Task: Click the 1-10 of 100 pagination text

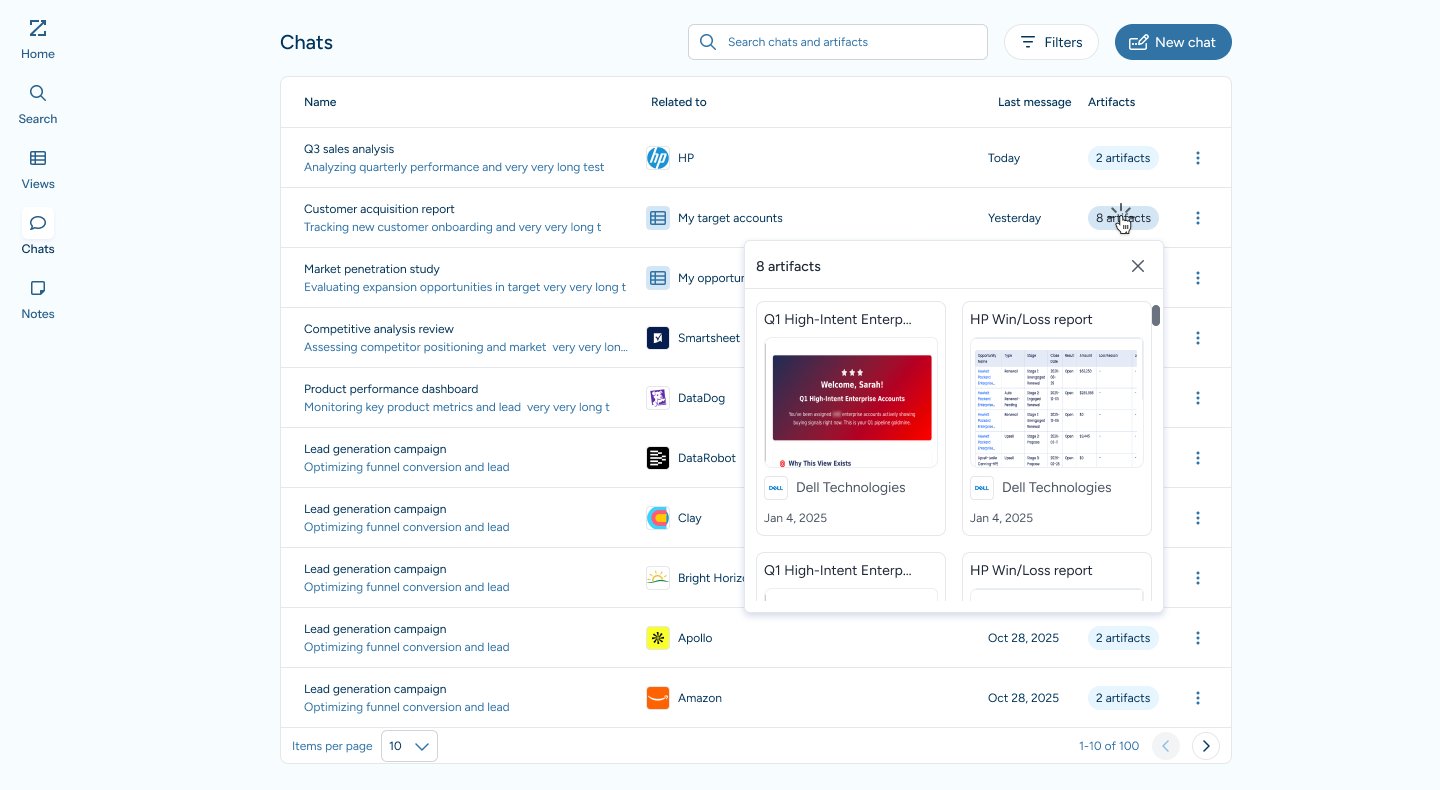Action: [1109, 746]
